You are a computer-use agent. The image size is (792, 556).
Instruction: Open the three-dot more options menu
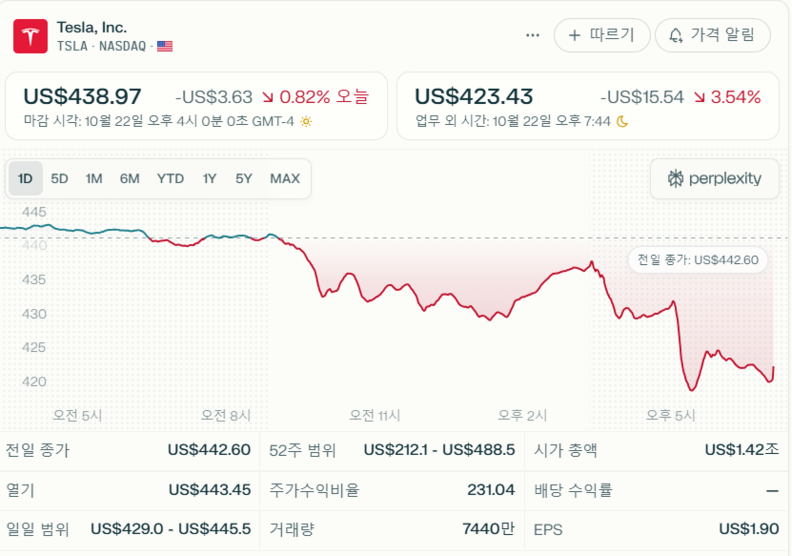(x=532, y=35)
